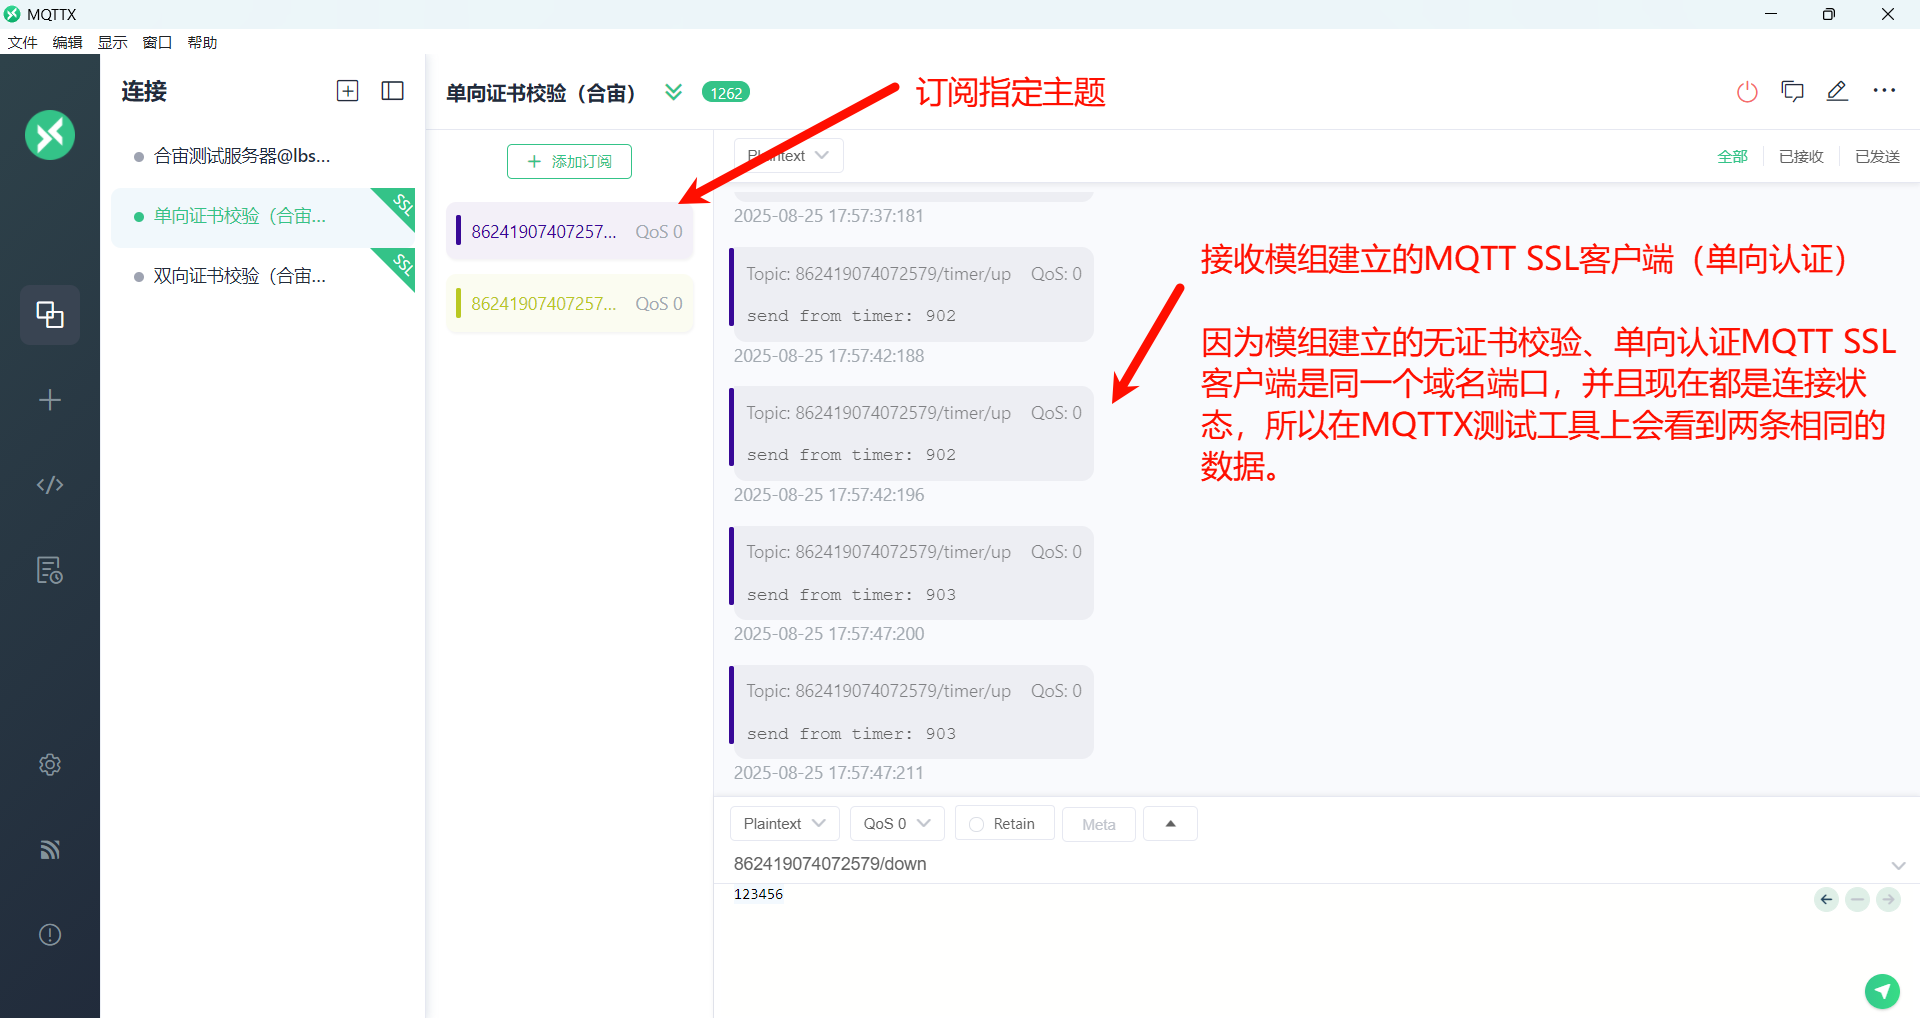Open the new window chat icon

[1792, 91]
